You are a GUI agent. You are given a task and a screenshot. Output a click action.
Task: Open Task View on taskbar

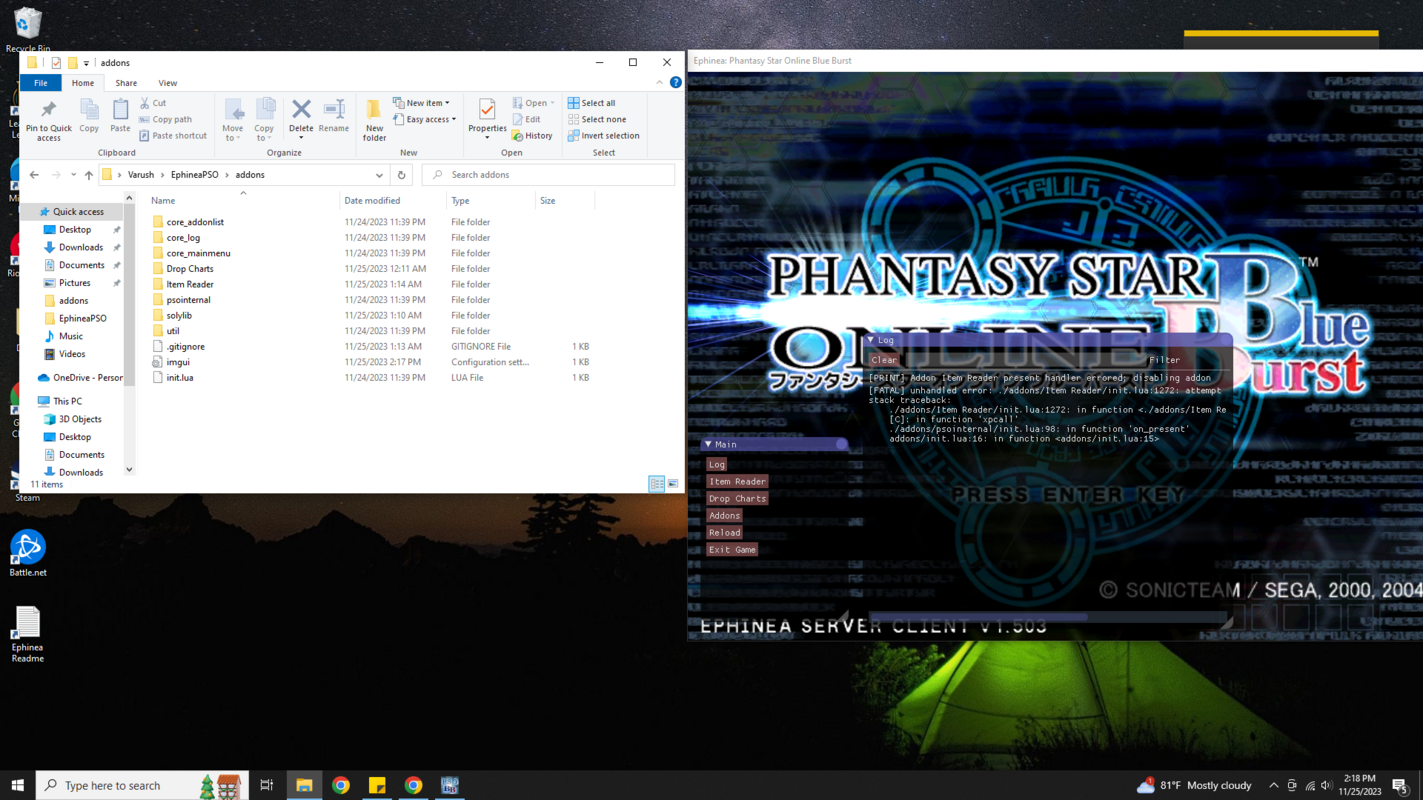pyautogui.click(x=267, y=785)
